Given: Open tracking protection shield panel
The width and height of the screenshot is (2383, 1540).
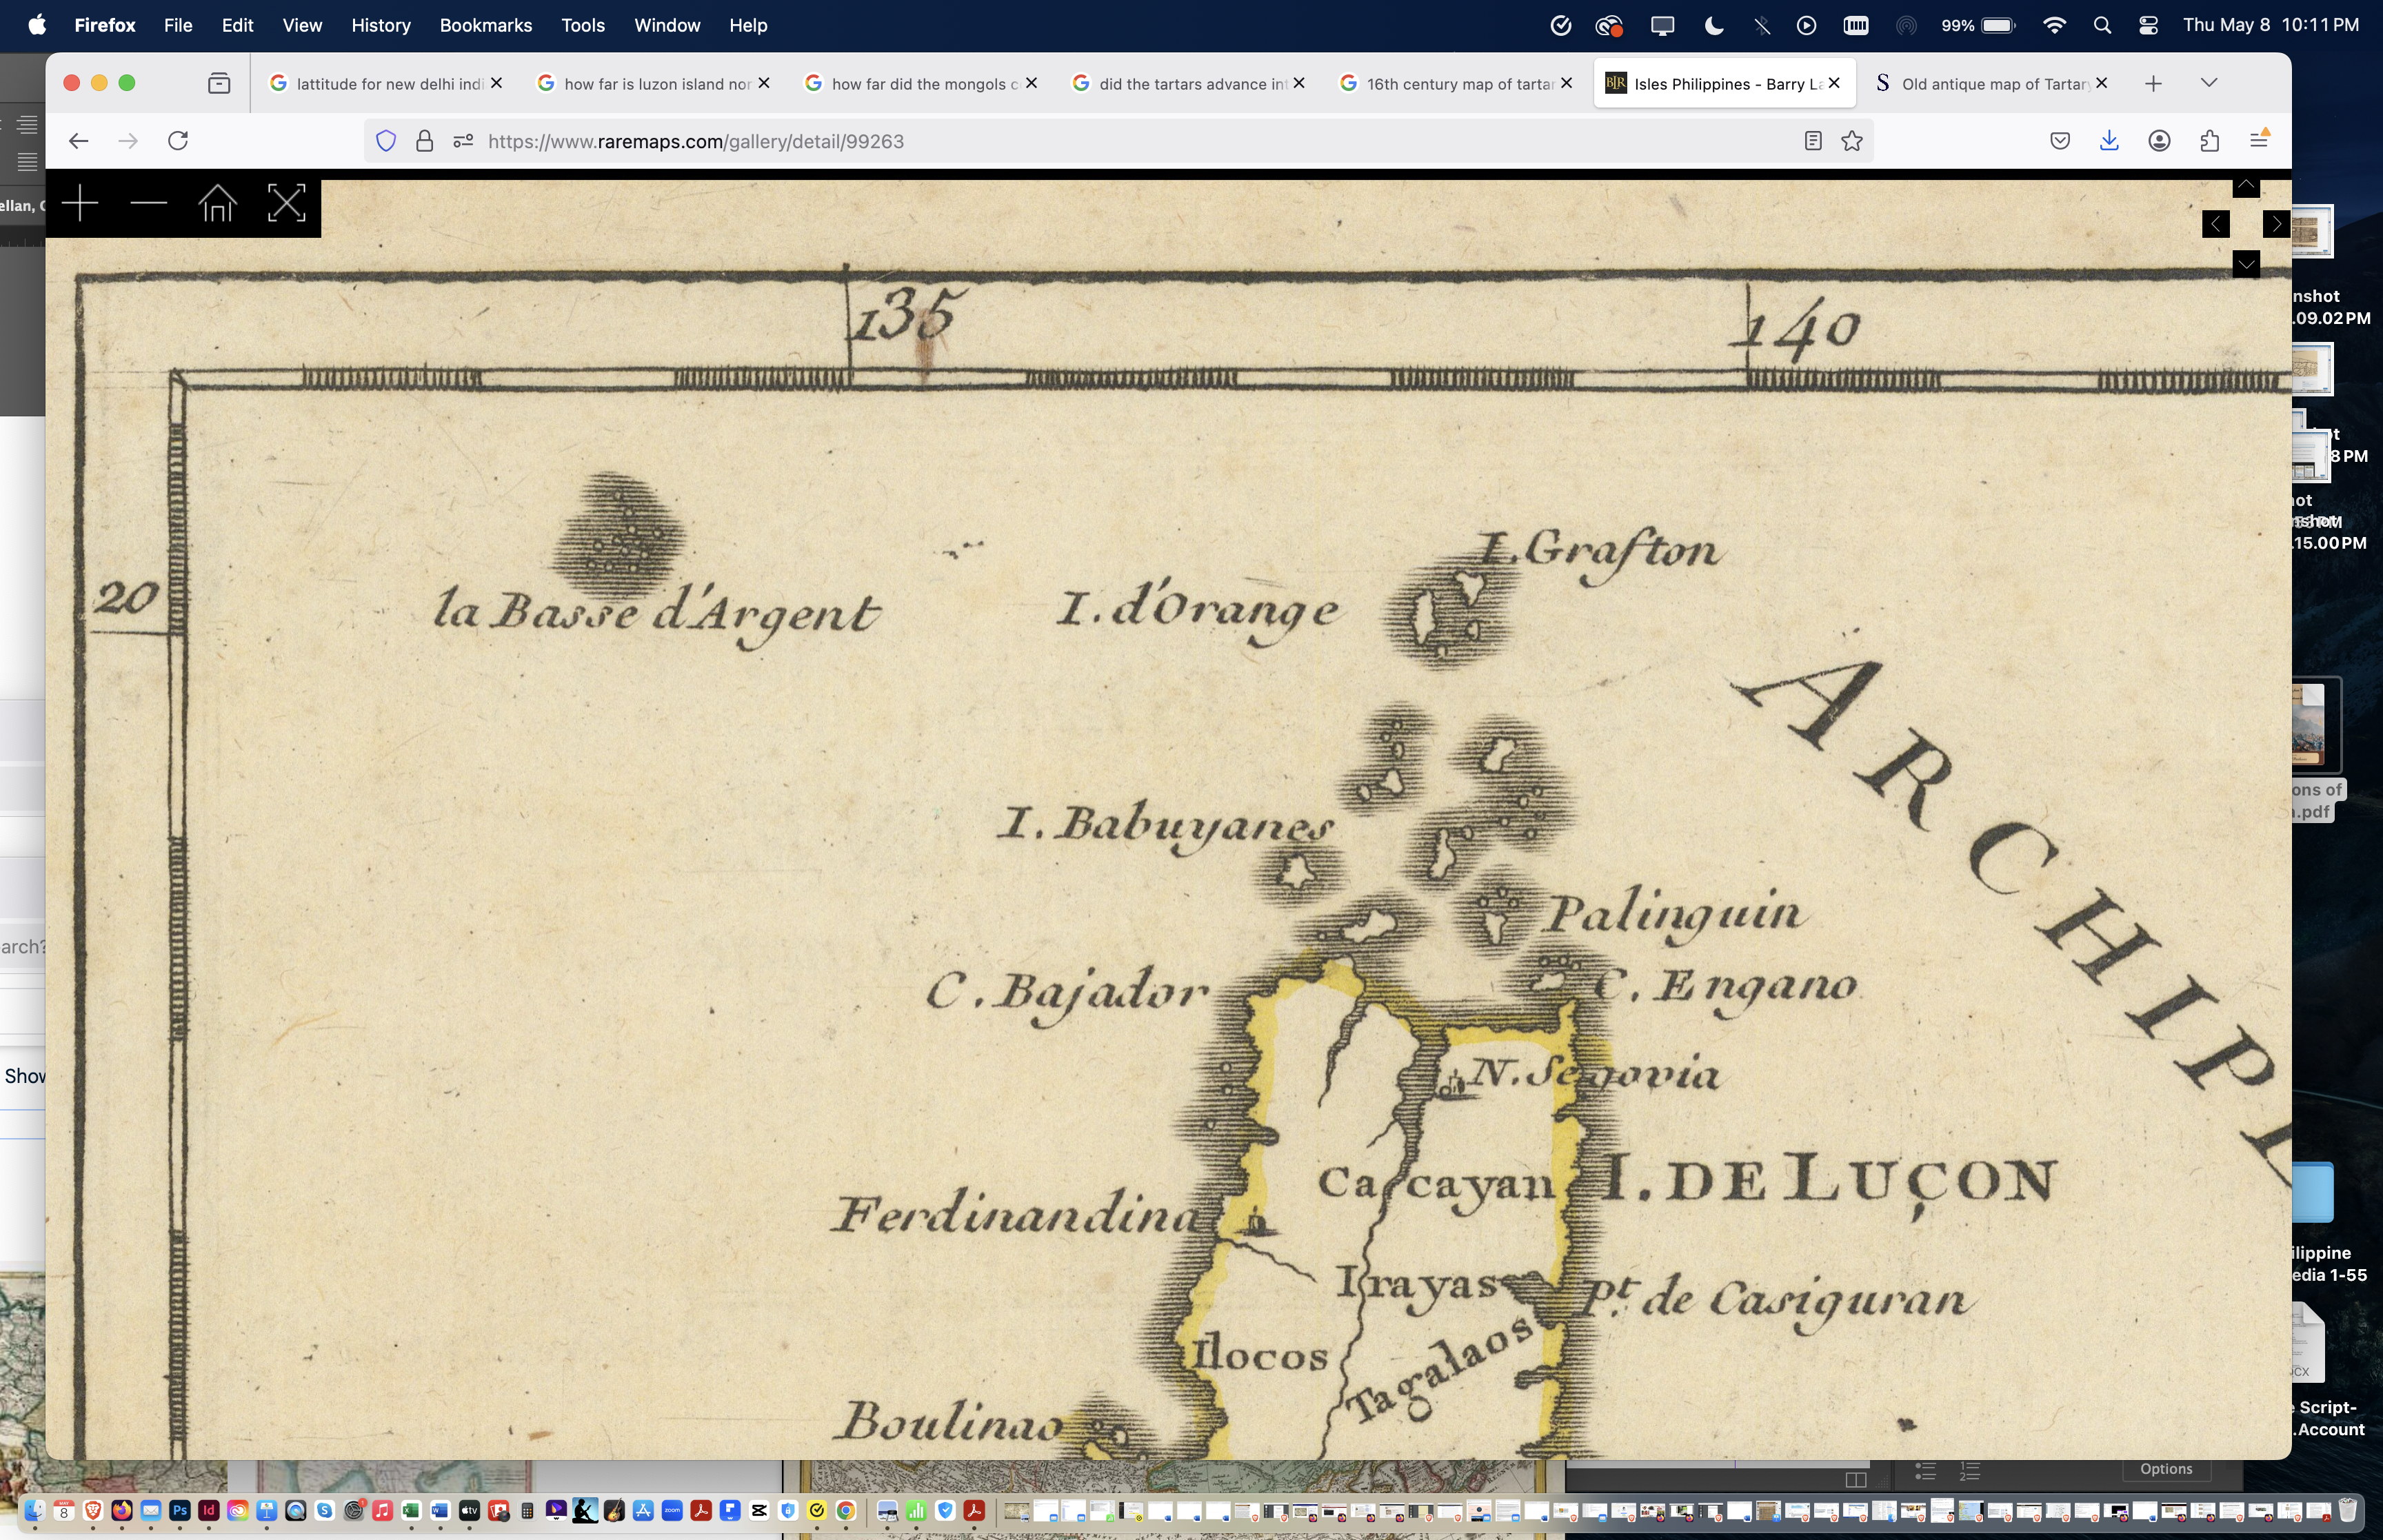Looking at the screenshot, I should [x=386, y=141].
